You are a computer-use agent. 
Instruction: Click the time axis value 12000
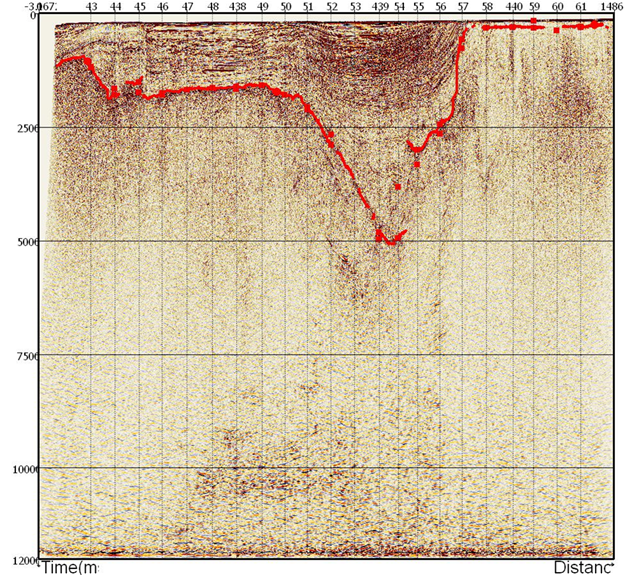(x=24, y=561)
